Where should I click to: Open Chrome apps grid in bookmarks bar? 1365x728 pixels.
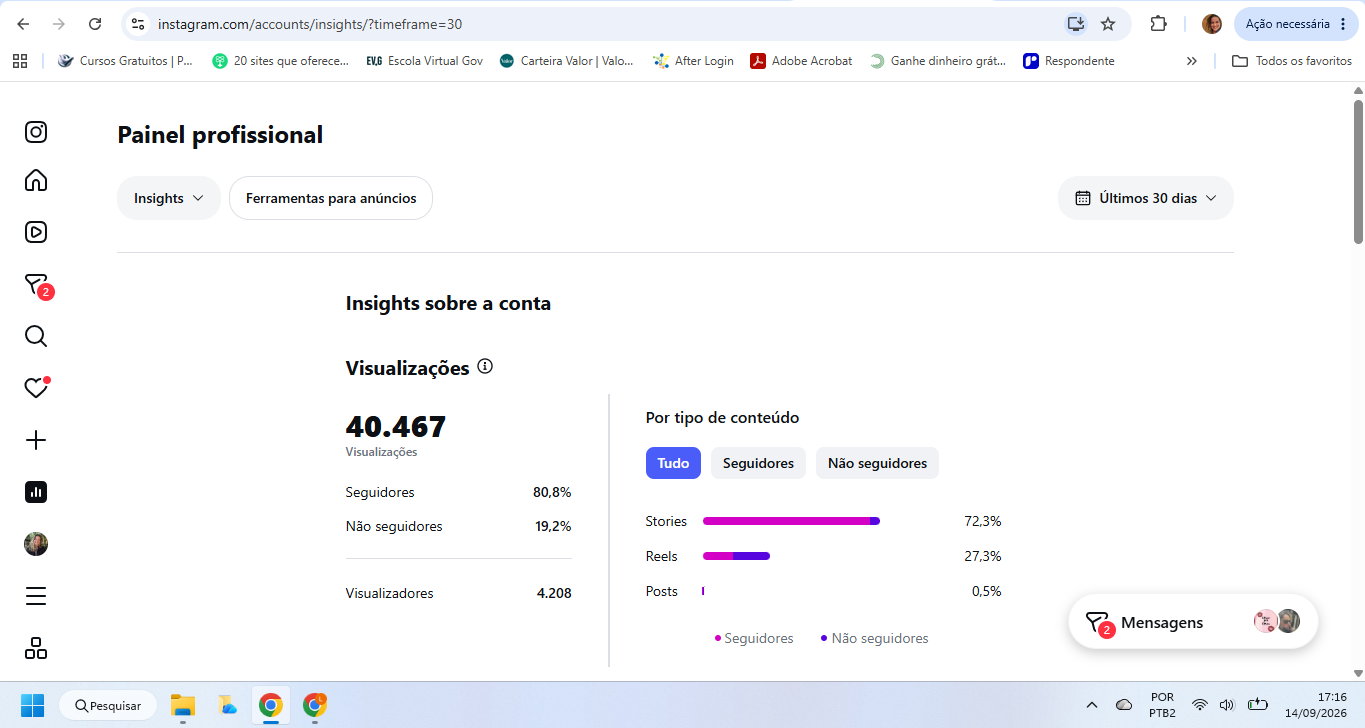pos(20,61)
